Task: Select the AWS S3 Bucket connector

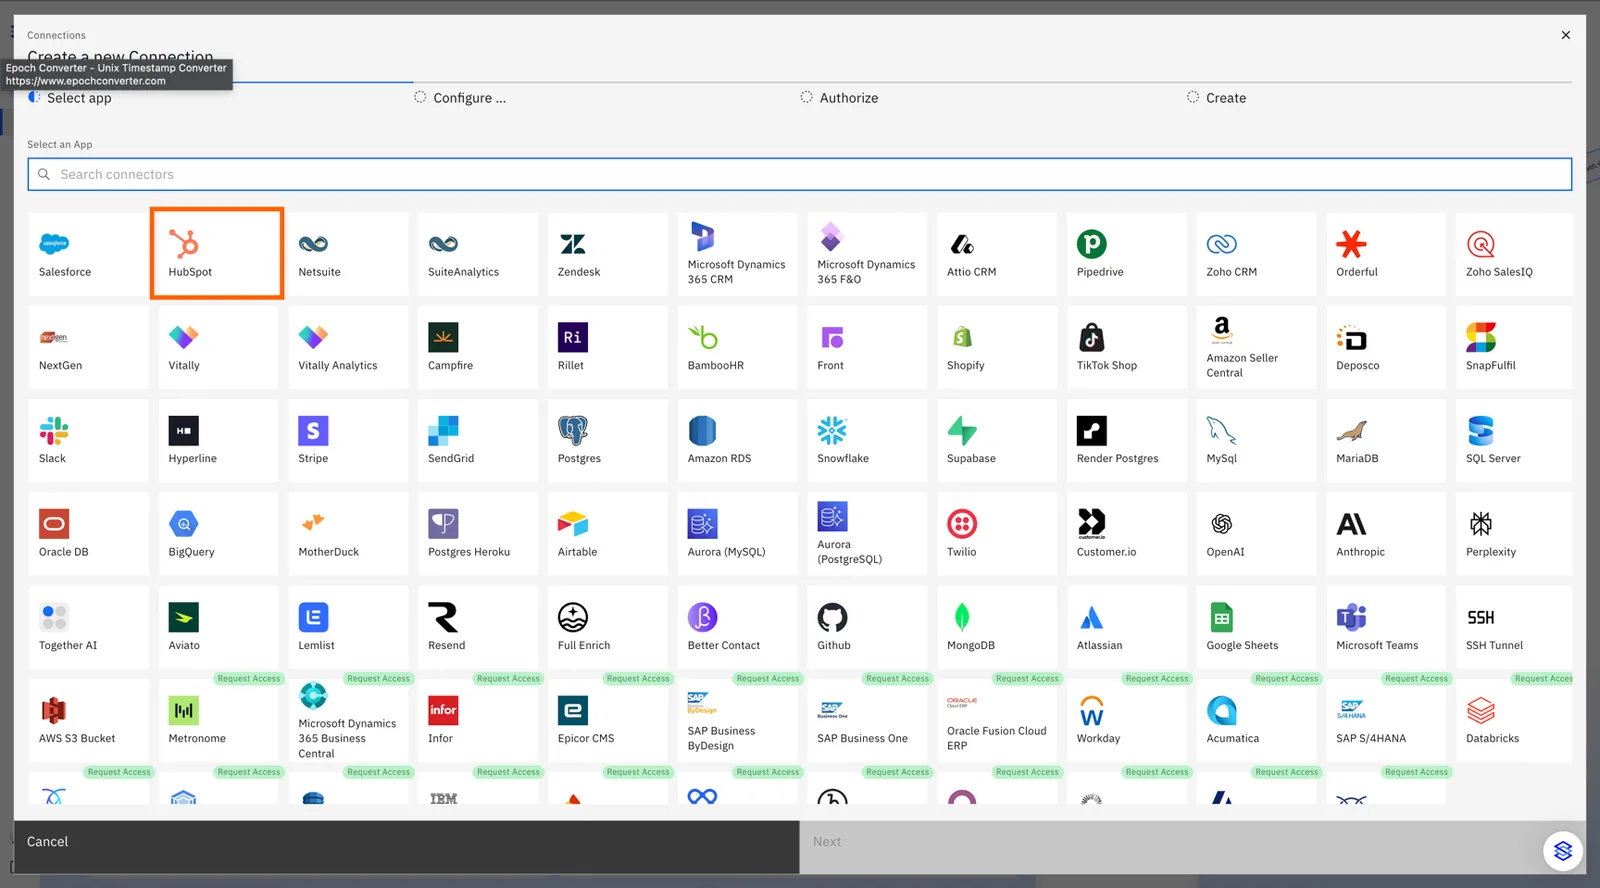Action: click(88, 720)
